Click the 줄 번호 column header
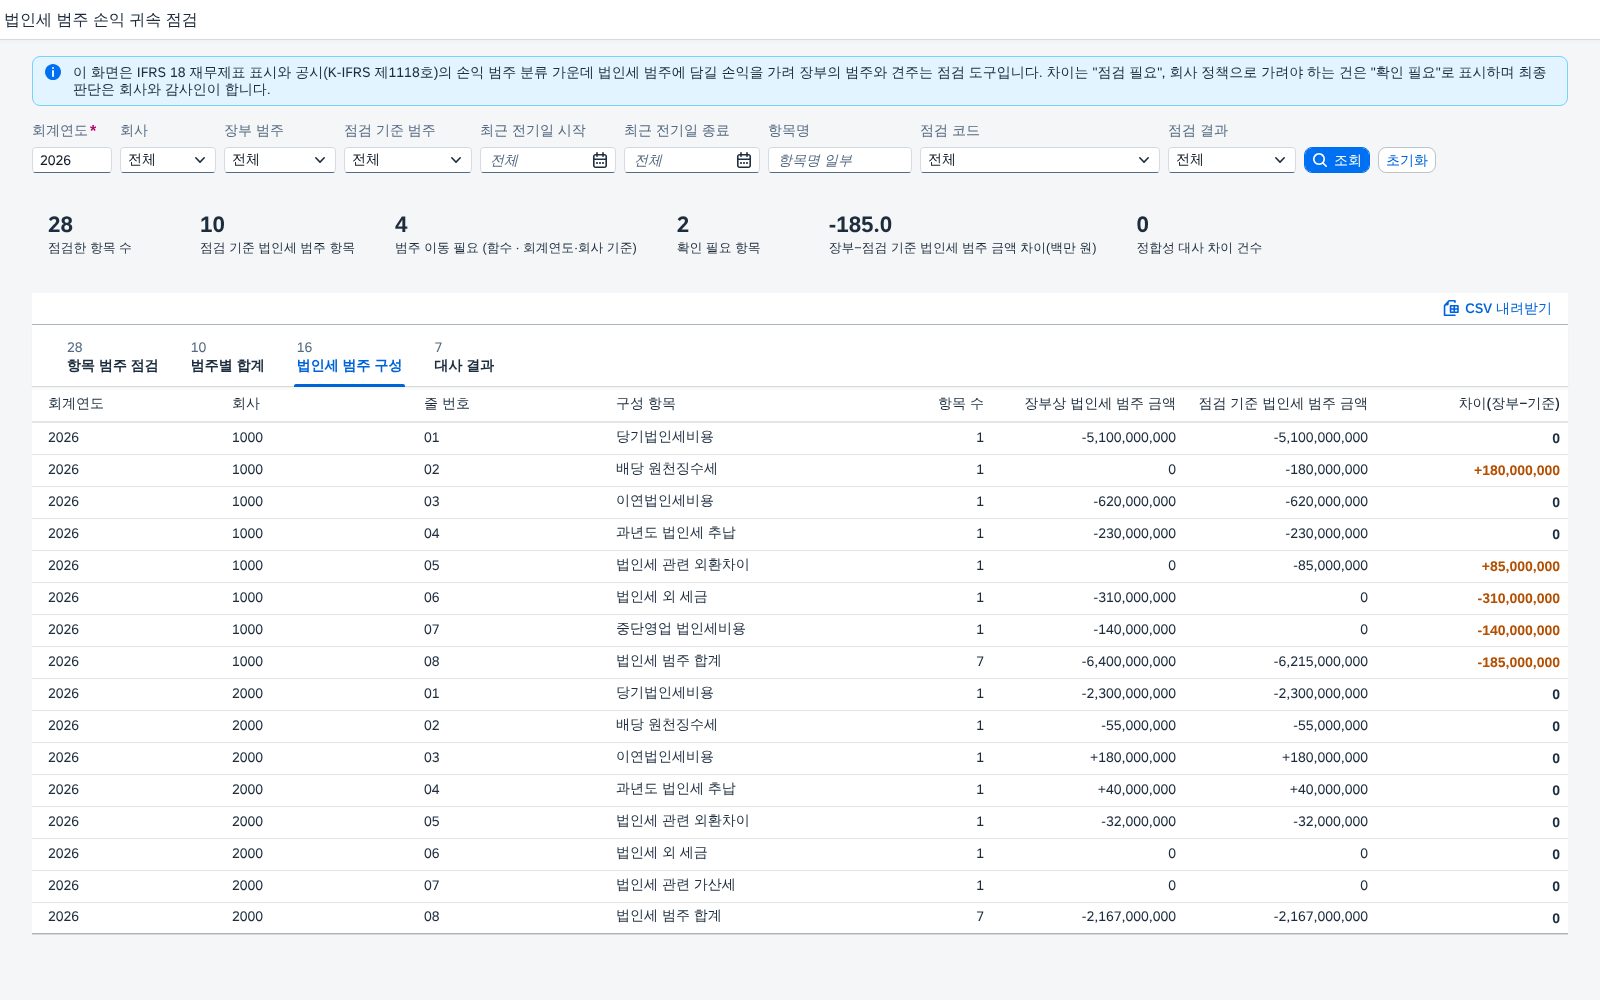Screen dimensions: 1600x1000 [447, 404]
